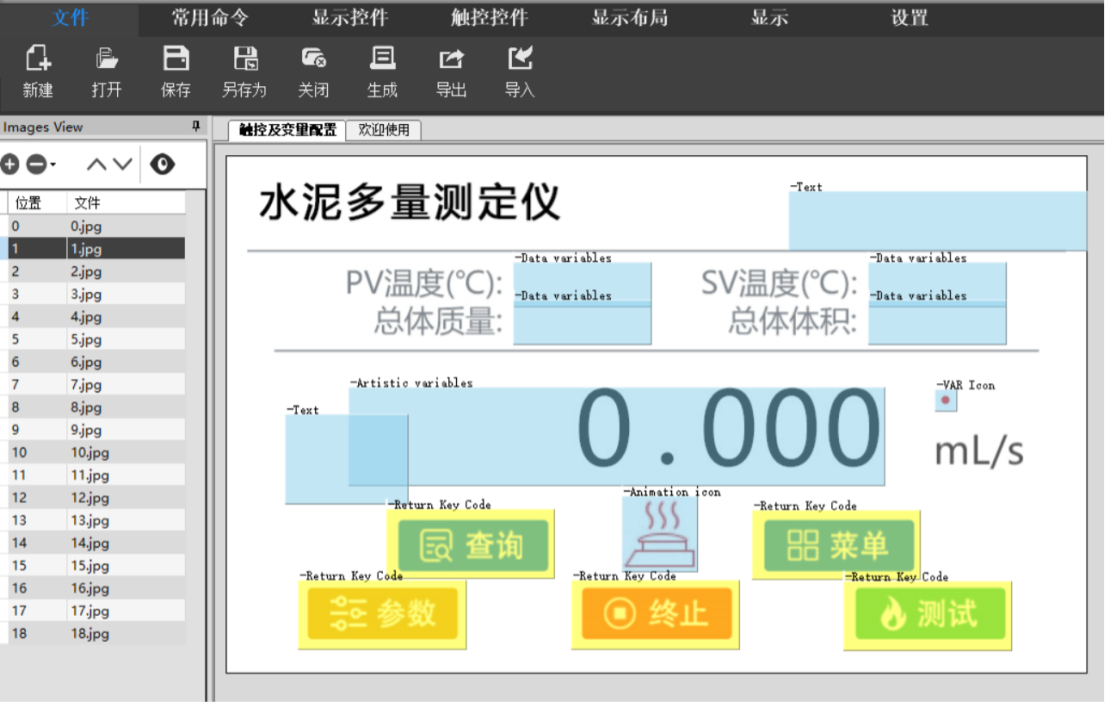This screenshot has width=1109, height=705.
Task: Select the 查询 Return Key Code button
Action: pyautogui.click(x=472, y=544)
